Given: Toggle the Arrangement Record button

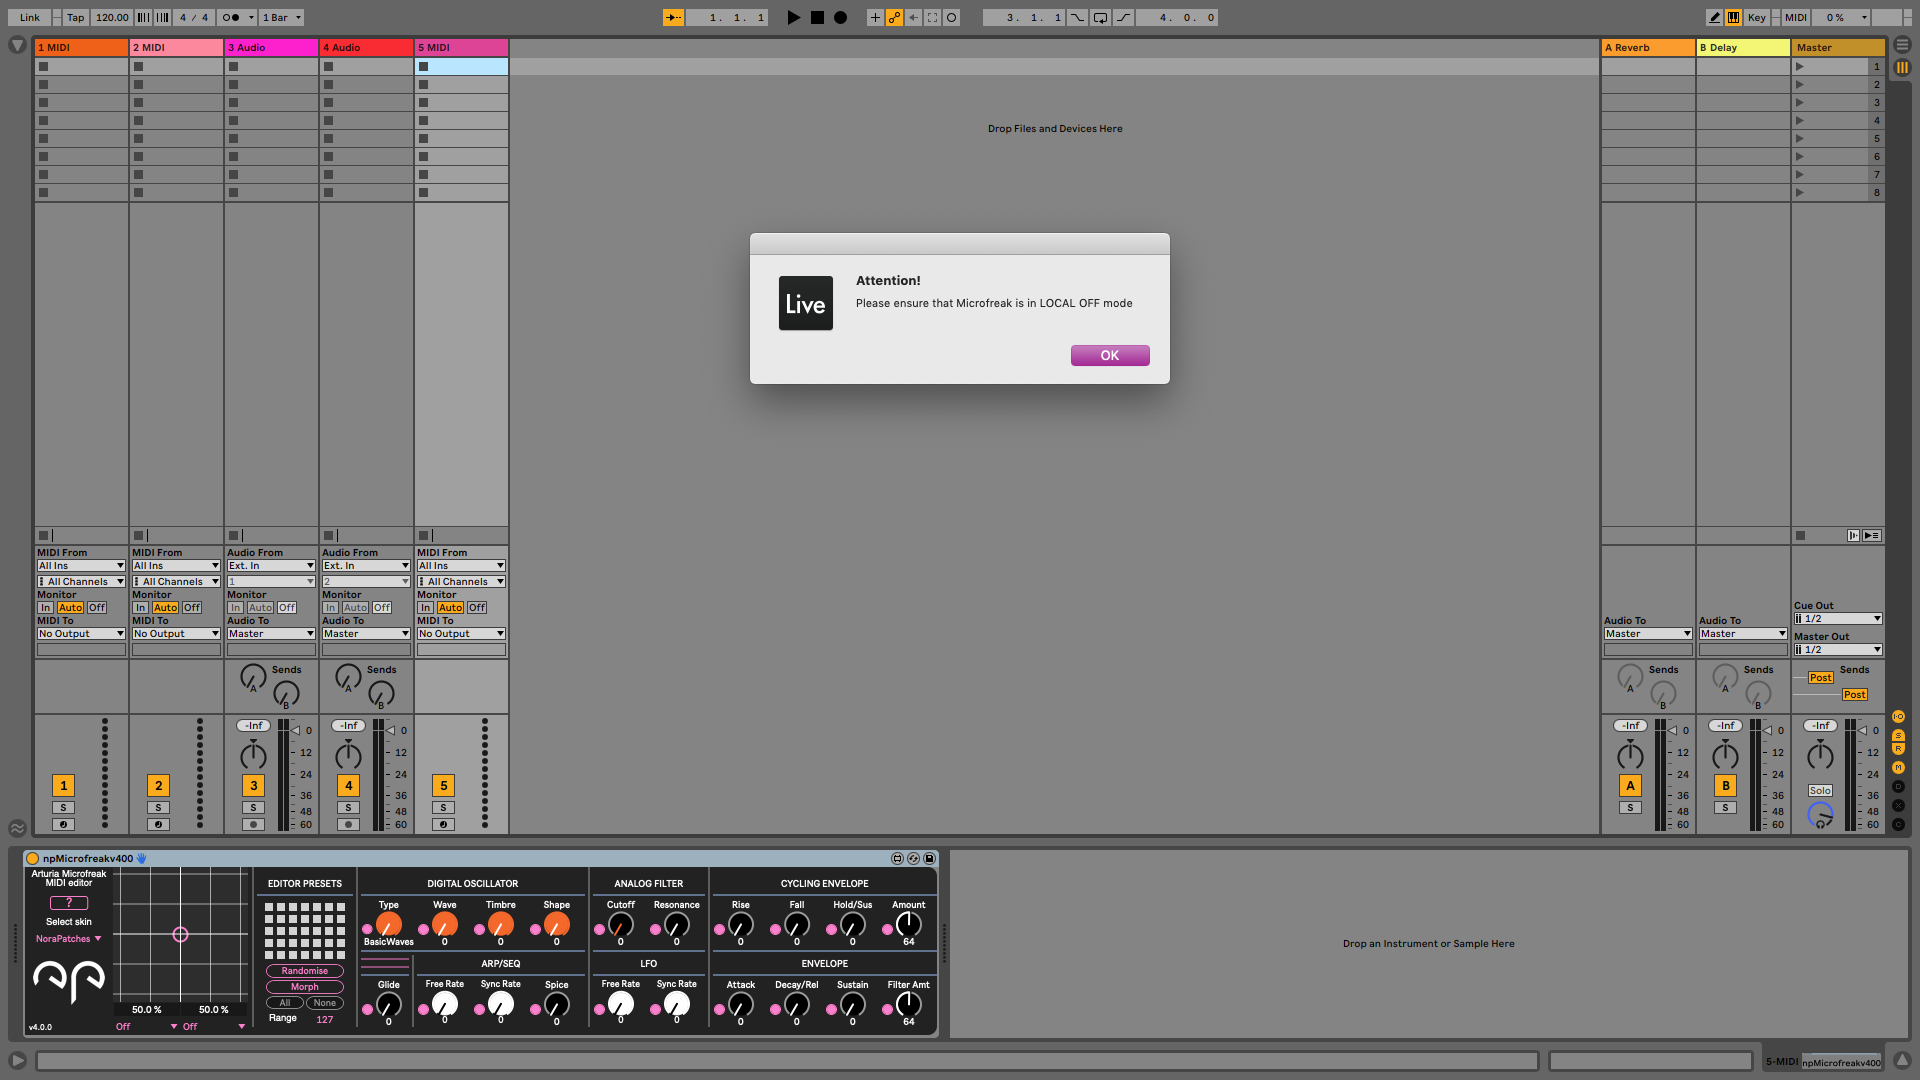Looking at the screenshot, I should (840, 17).
